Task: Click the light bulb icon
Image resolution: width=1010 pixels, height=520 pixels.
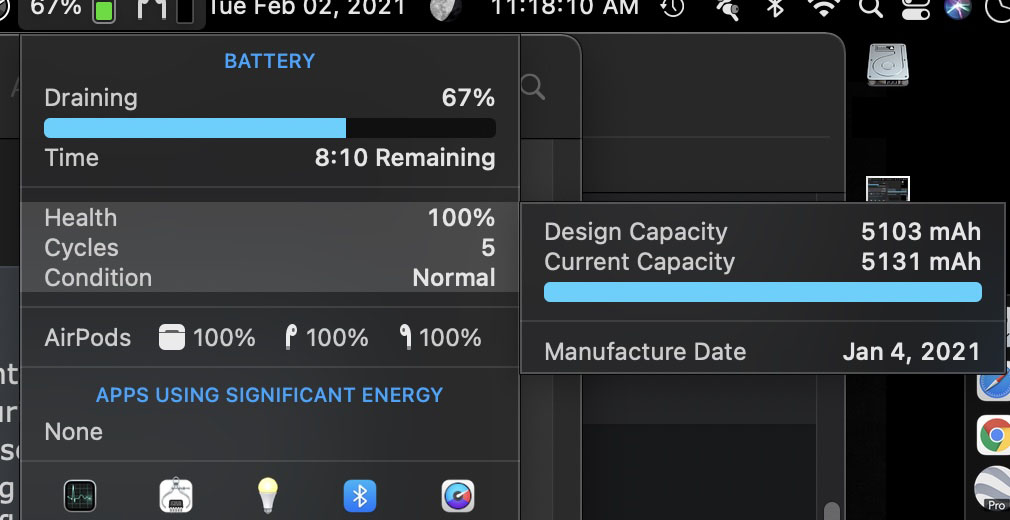Action: 267,496
